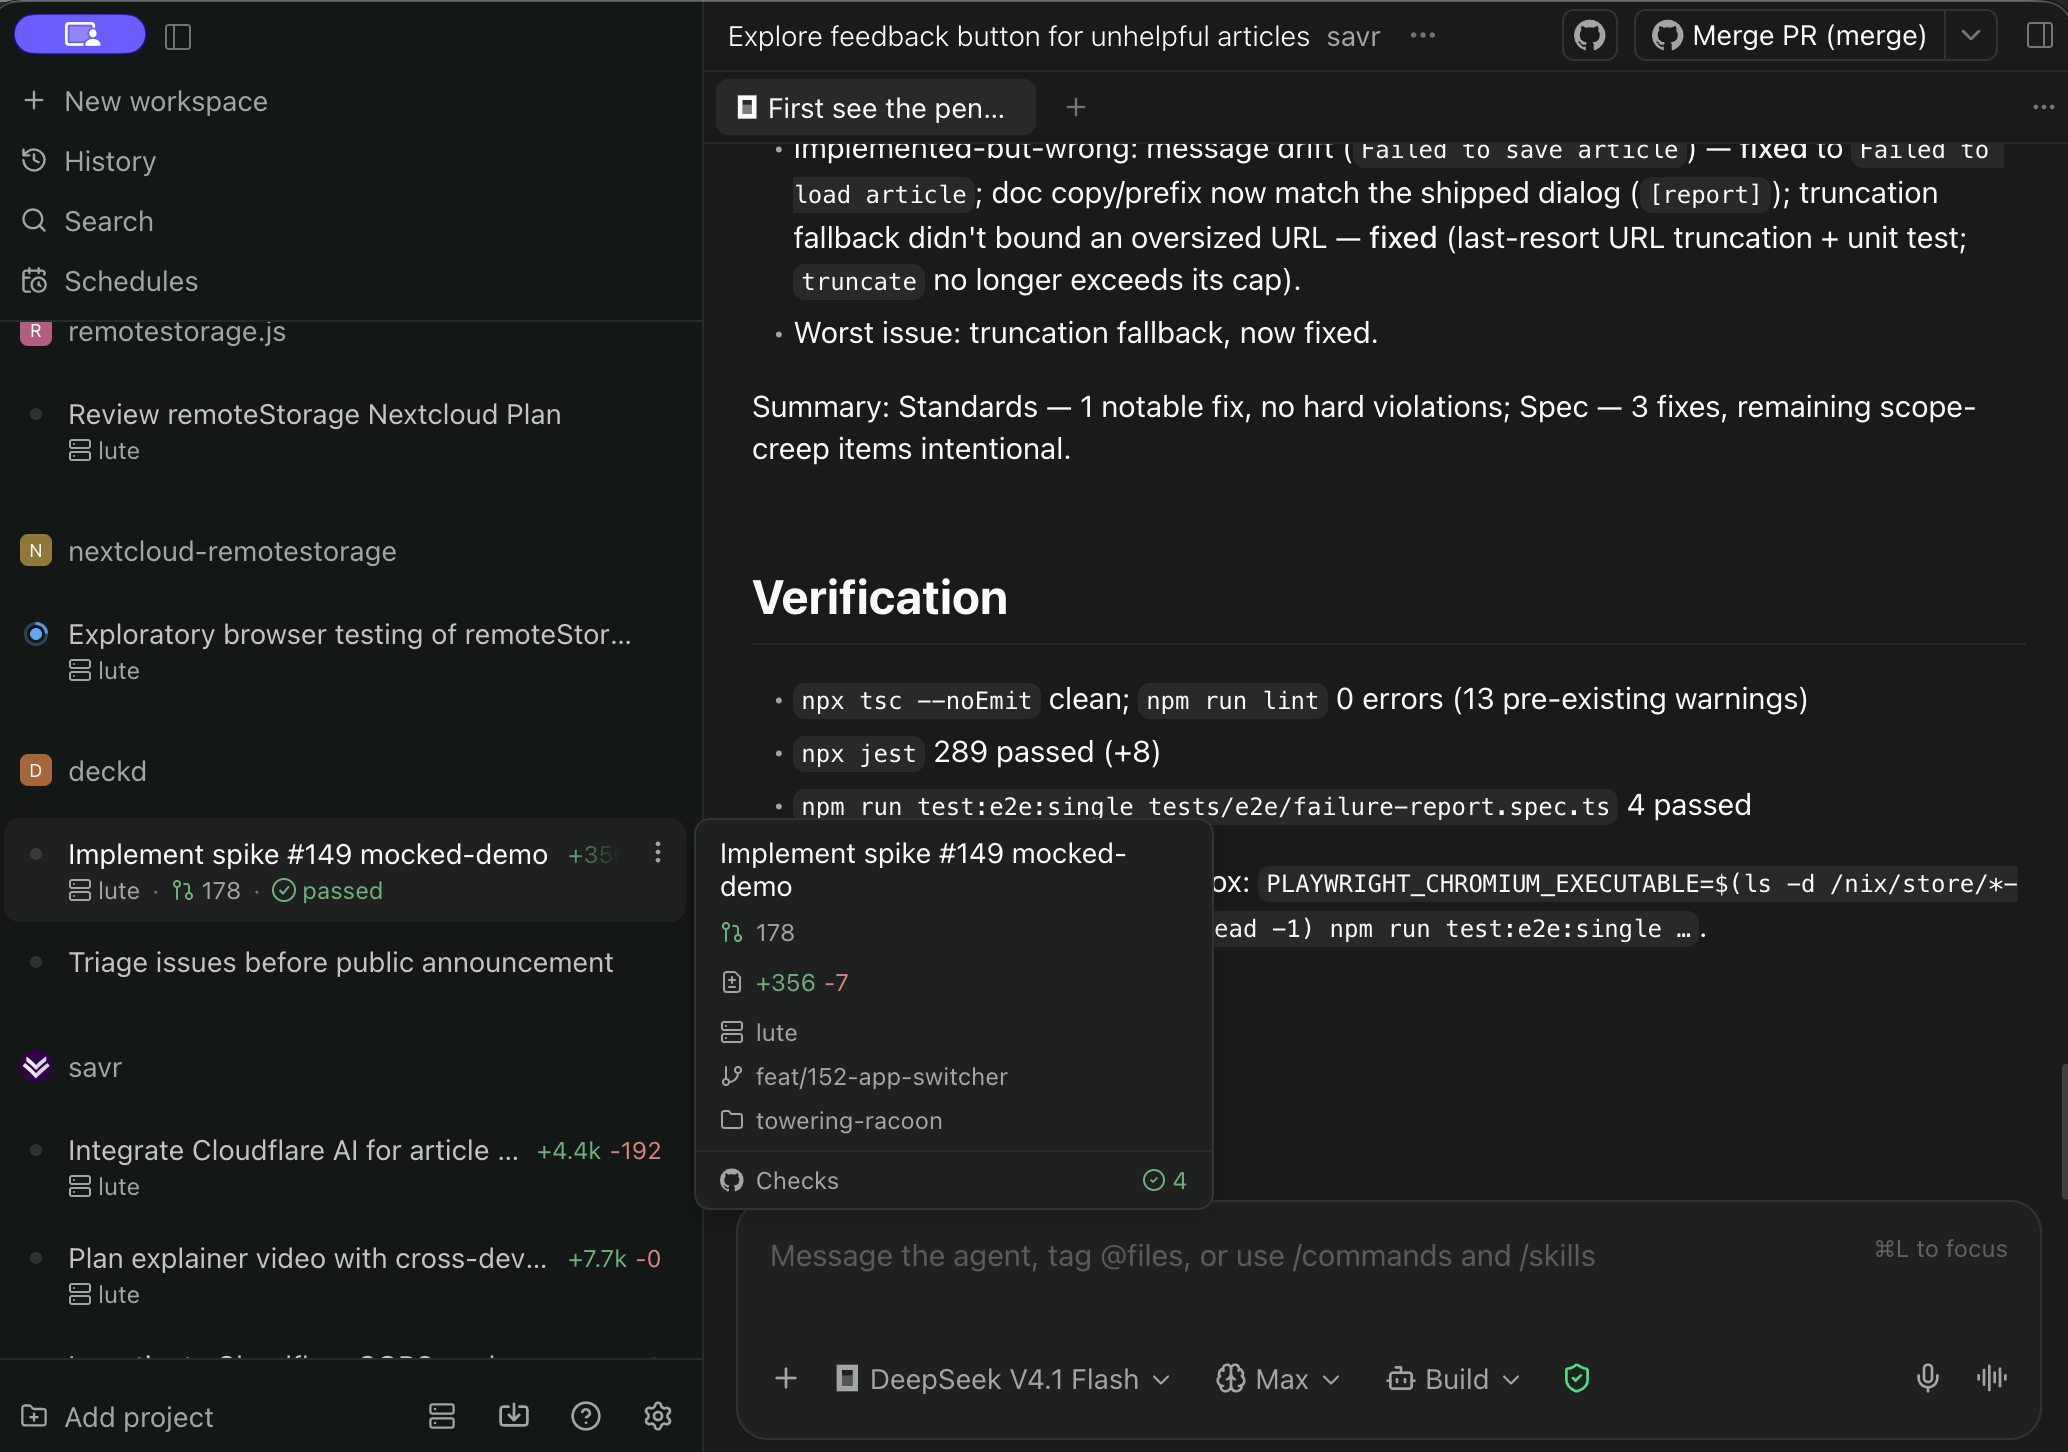
Task: Open the microphone voice input
Action: (1927, 1378)
